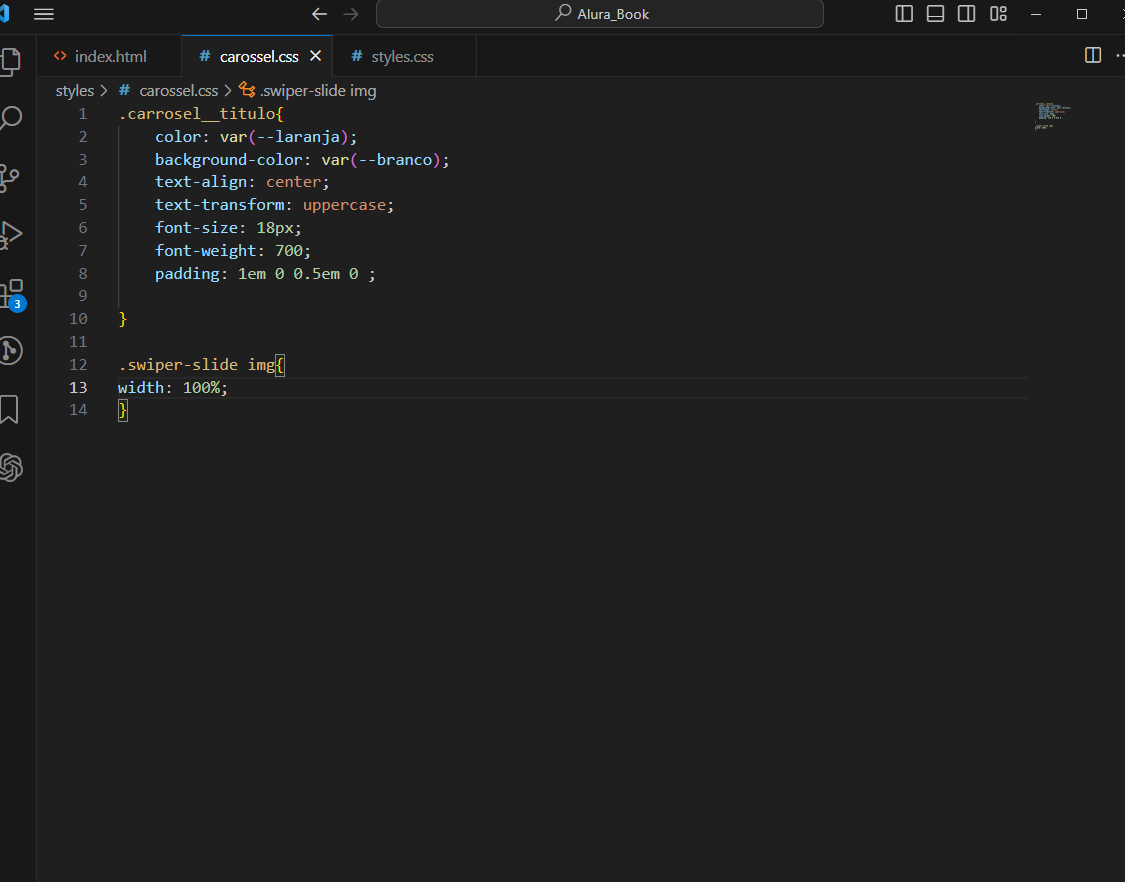1125x882 pixels.
Task: Click the padding: 1em 0 0.5em 0 line
Action: click(x=265, y=273)
